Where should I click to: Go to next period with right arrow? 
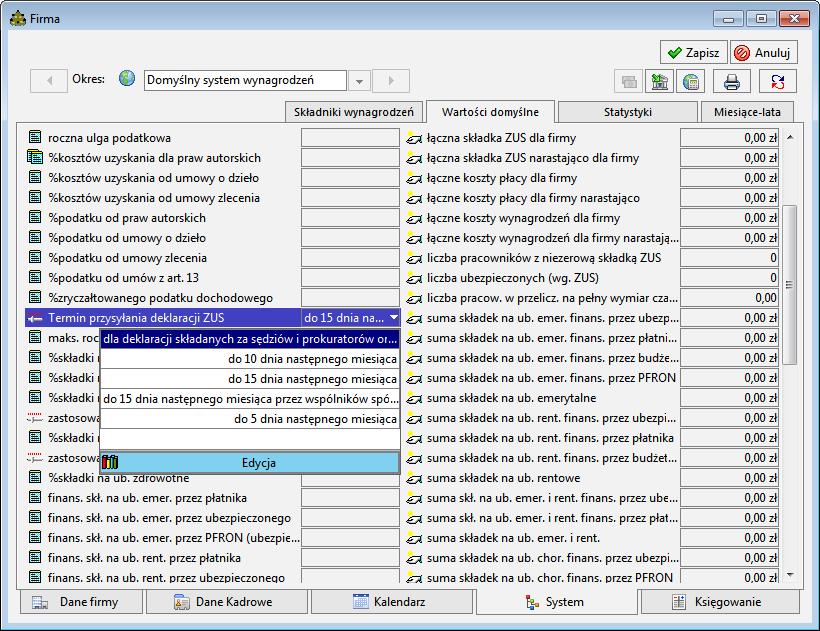[391, 81]
